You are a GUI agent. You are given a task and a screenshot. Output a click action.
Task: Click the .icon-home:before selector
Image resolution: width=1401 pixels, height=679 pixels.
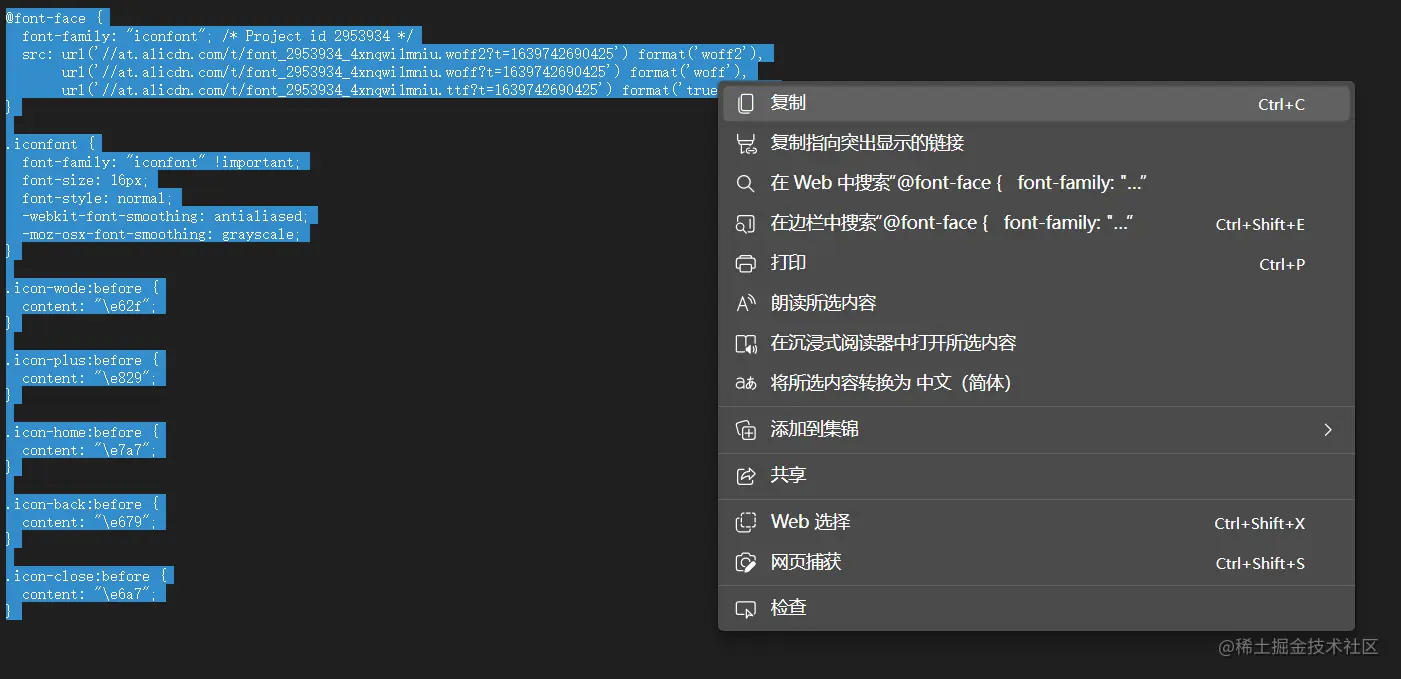click(x=82, y=432)
